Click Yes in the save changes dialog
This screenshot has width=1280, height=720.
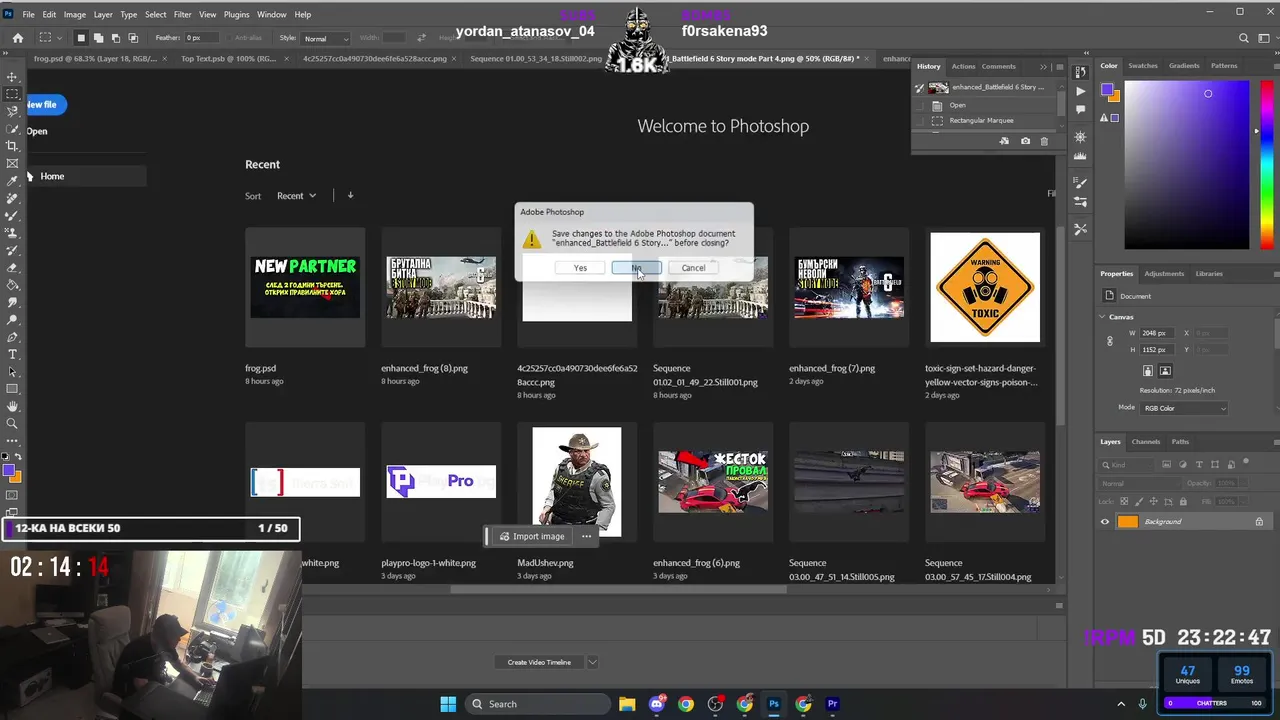[580, 268]
